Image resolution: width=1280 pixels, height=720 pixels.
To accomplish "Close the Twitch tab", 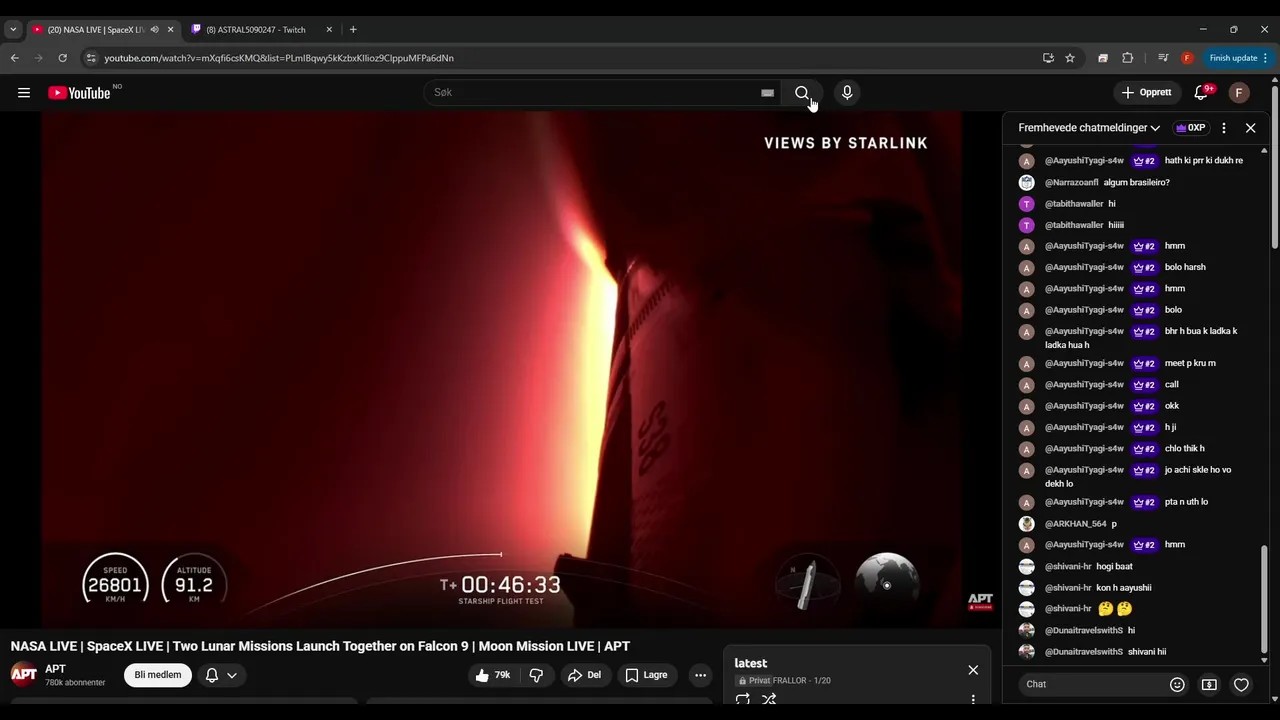I will pyautogui.click(x=329, y=30).
